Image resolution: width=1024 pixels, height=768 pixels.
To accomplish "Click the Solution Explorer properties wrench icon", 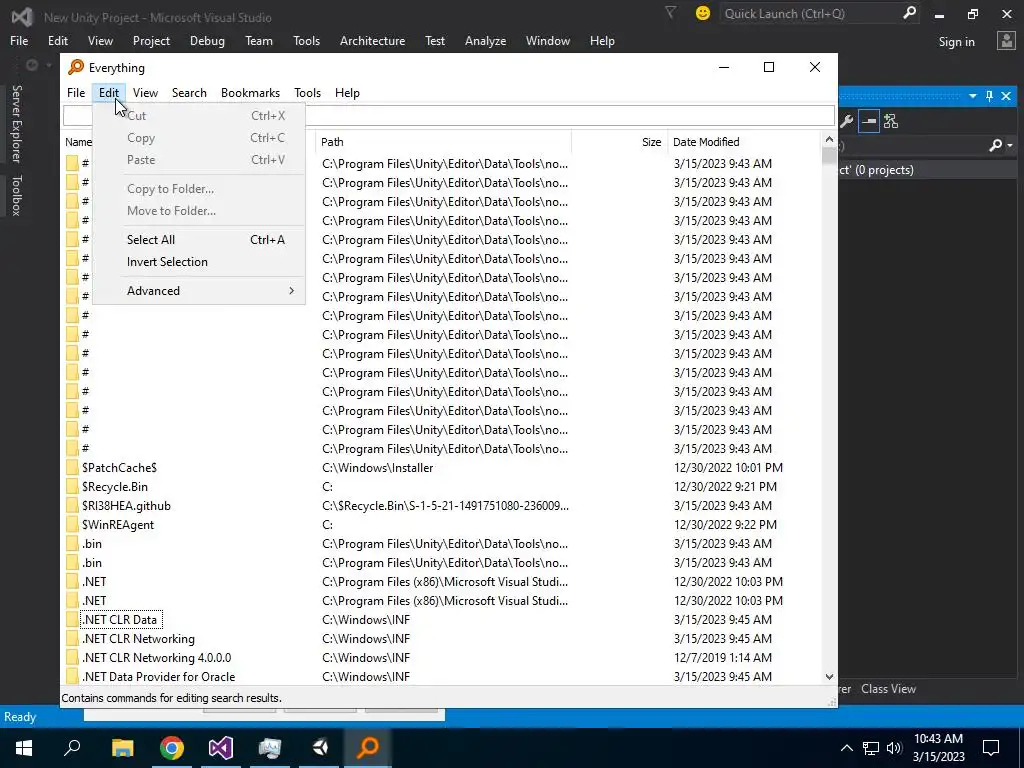I will pos(846,121).
